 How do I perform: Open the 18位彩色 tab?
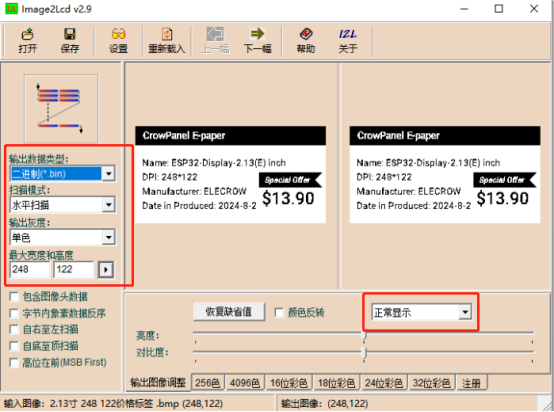[336, 383]
